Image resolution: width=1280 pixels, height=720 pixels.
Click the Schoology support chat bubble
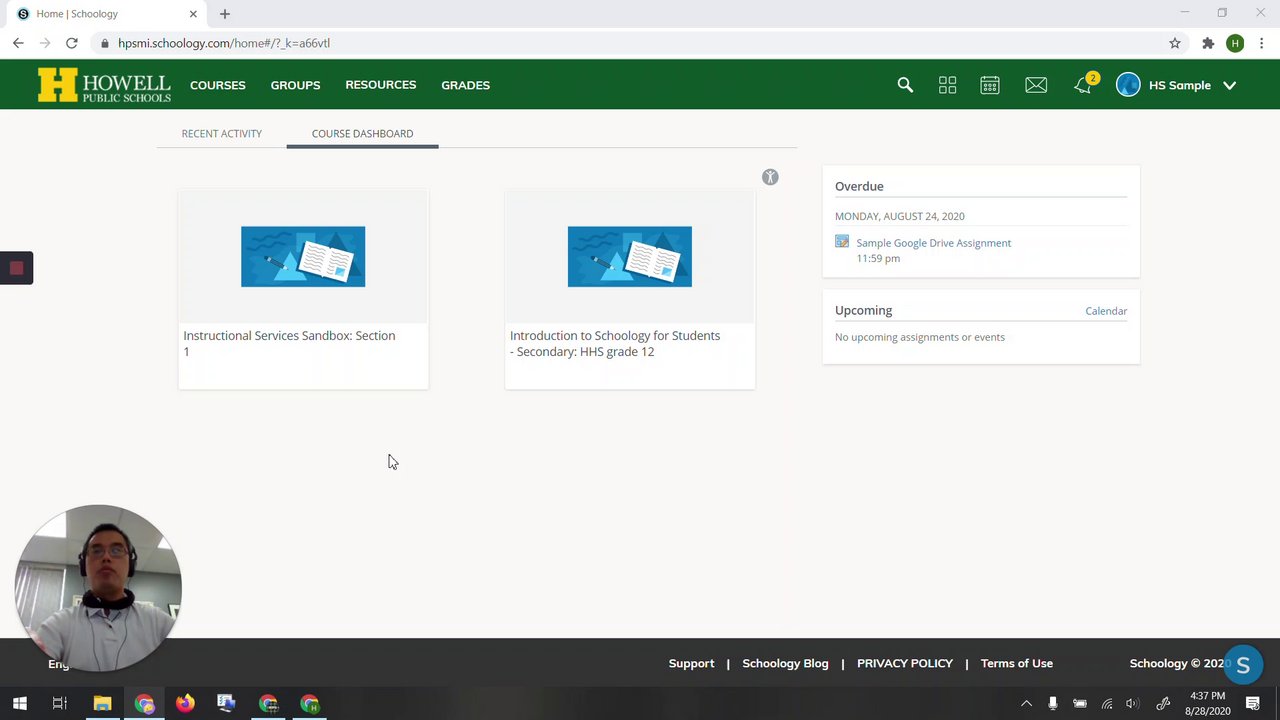coord(1243,665)
